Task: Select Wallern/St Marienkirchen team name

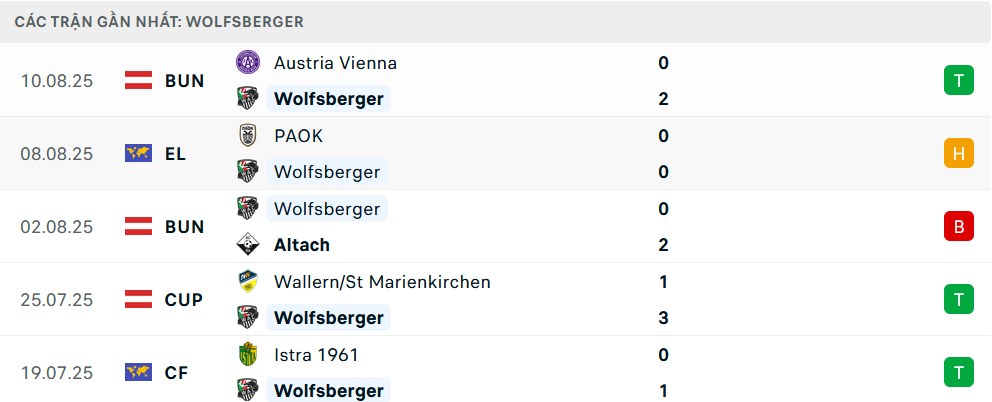Action: tap(382, 282)
